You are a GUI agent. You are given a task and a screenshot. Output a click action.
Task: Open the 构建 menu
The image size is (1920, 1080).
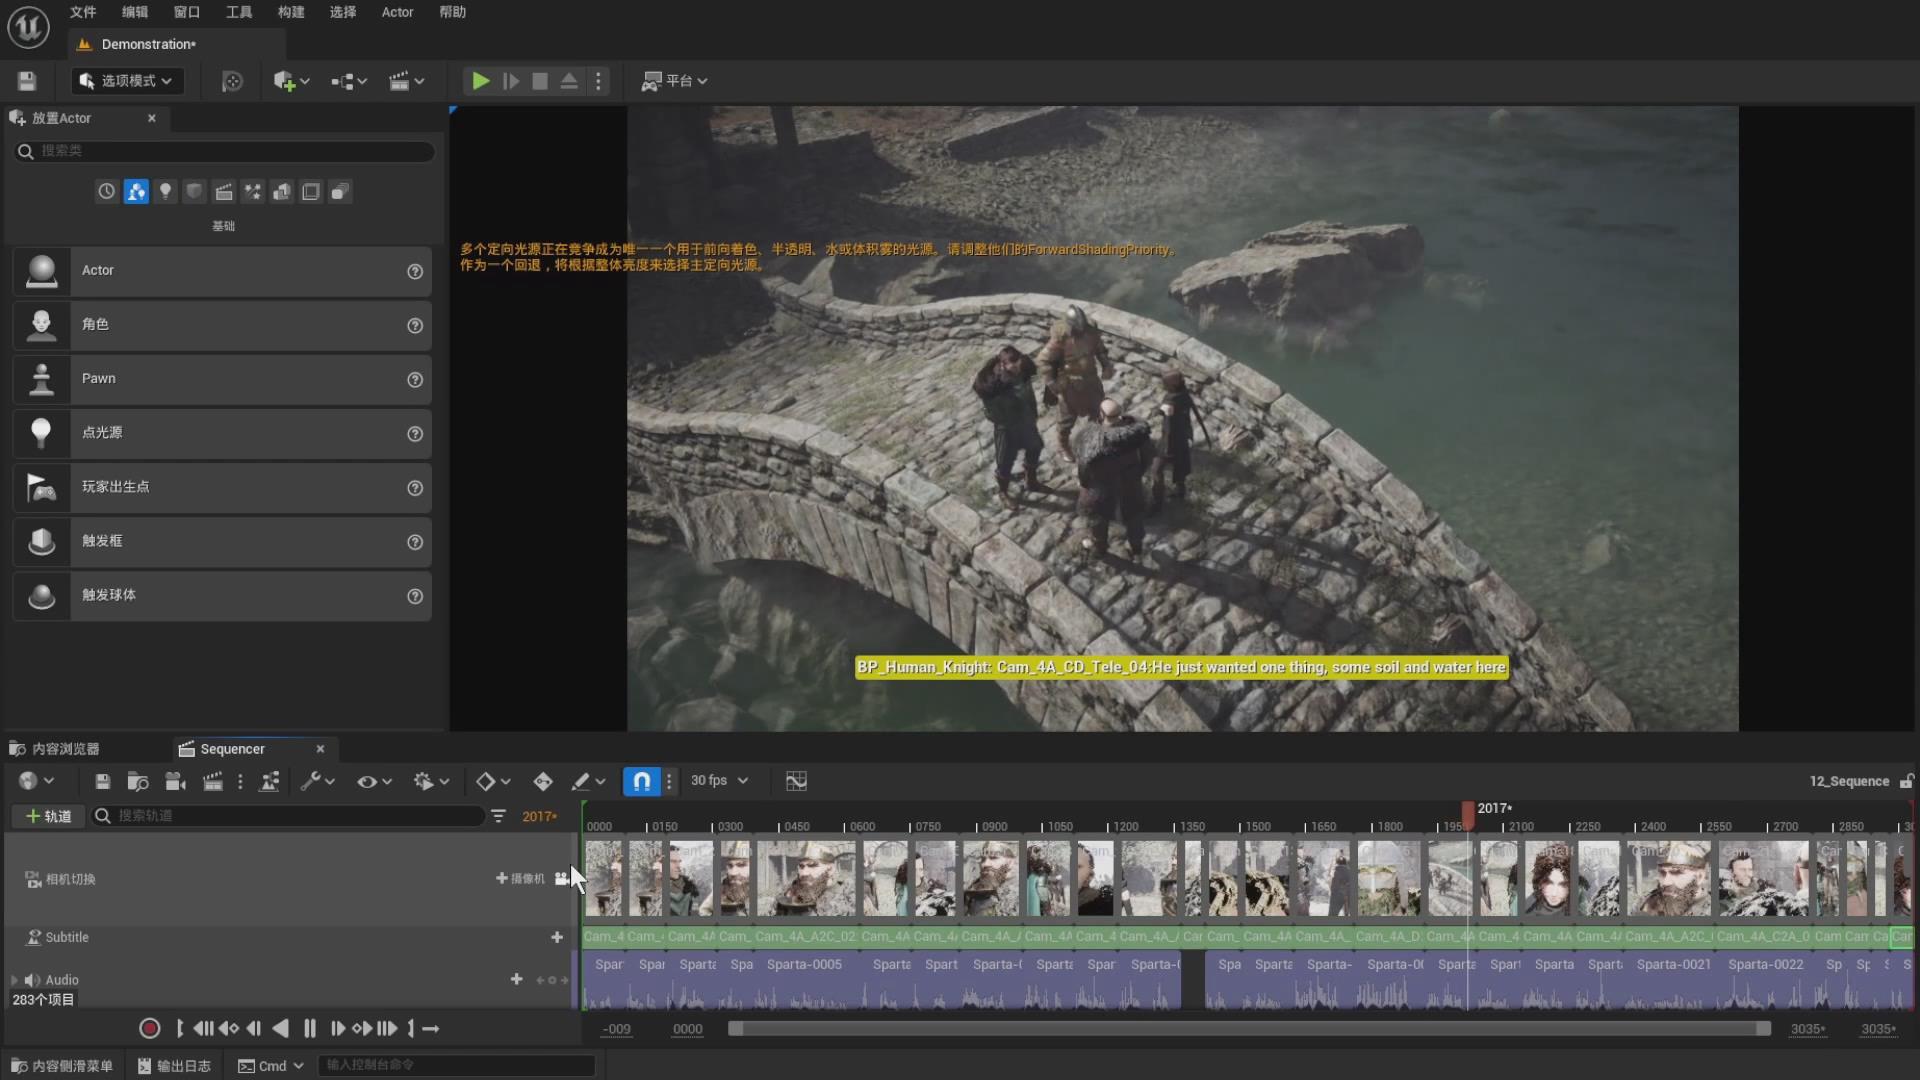coord(291,12)
